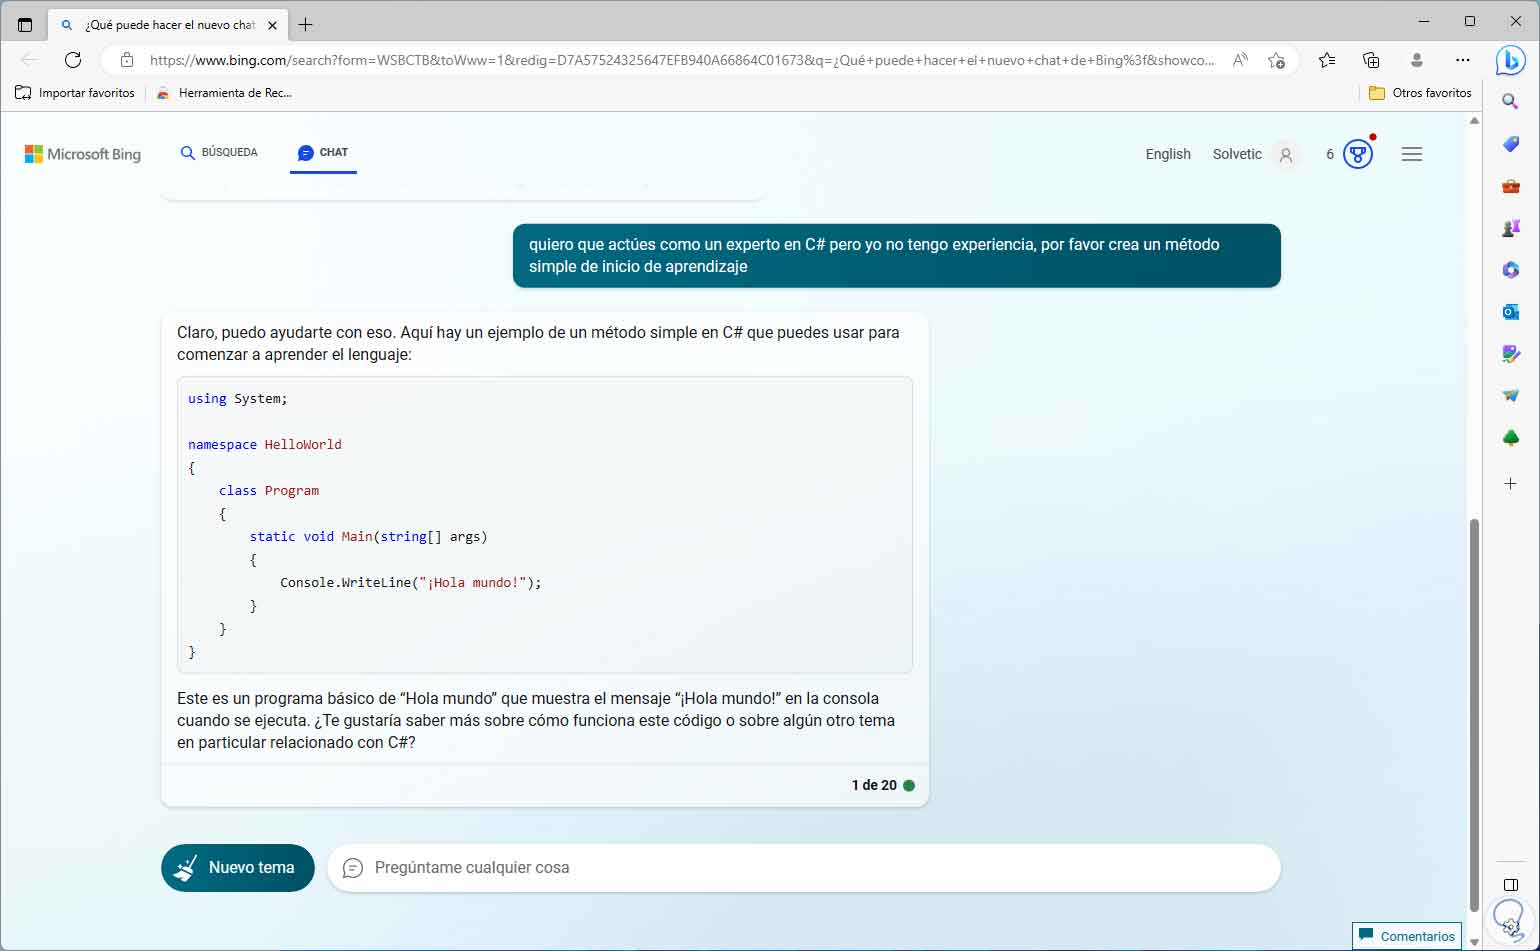The image size is (1540, 951).
Task: Click the chat bubble icon in input box
Action: click(353, 868)
